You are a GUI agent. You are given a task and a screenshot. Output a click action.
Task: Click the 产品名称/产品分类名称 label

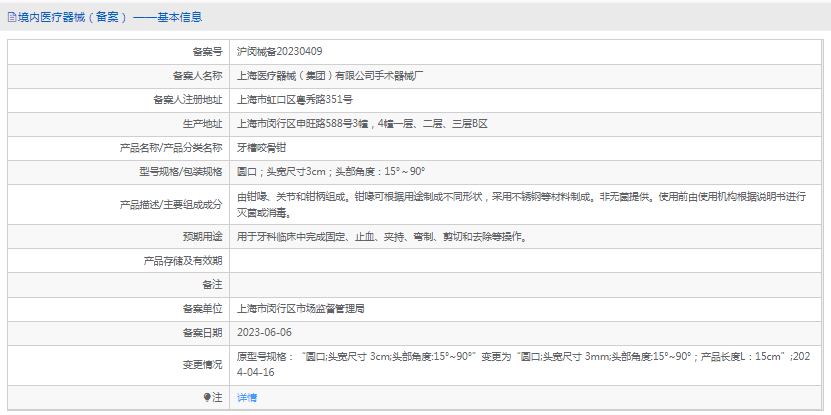[171, 148]
